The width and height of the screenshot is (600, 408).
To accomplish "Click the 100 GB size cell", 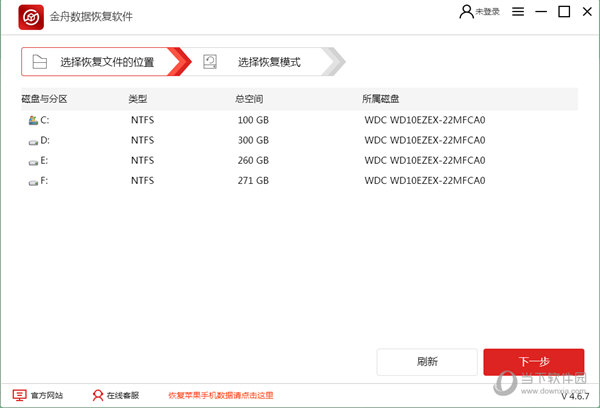I will coord(253,120).
